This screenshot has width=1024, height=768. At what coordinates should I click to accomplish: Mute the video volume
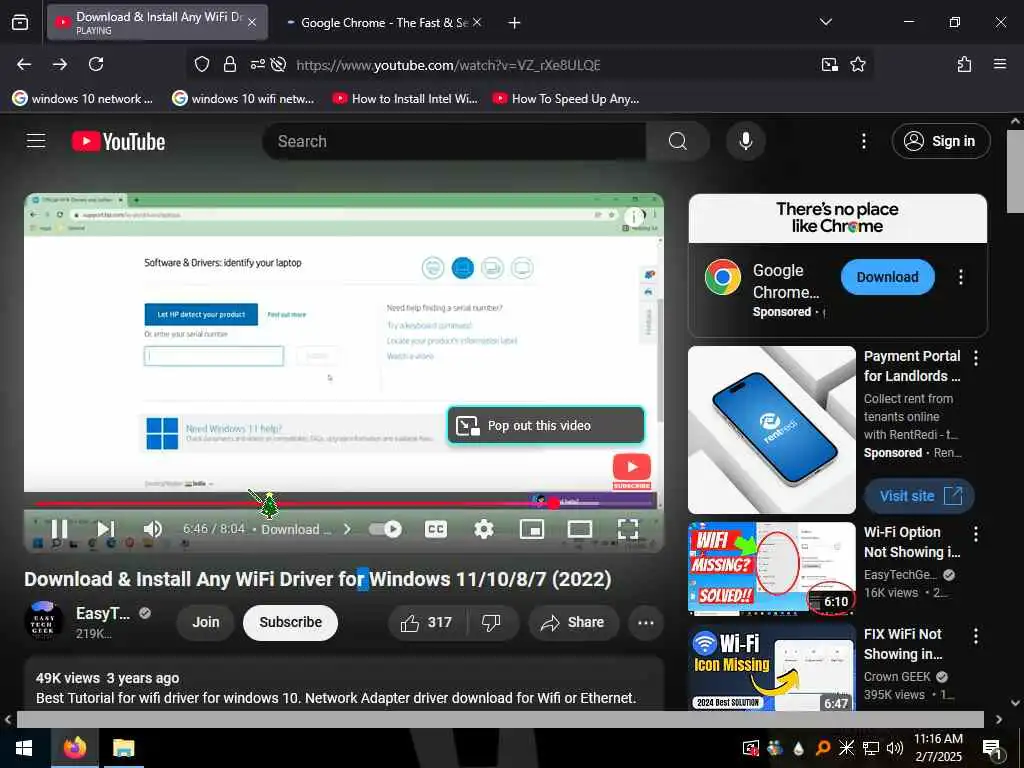[152, 529]
